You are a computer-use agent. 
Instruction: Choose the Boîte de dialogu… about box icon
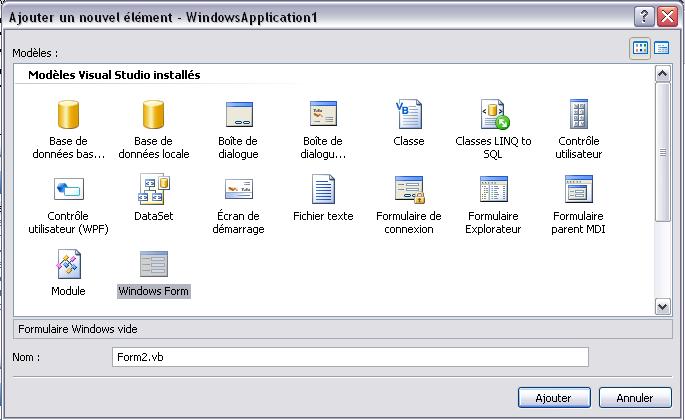[x=323, y=114]
